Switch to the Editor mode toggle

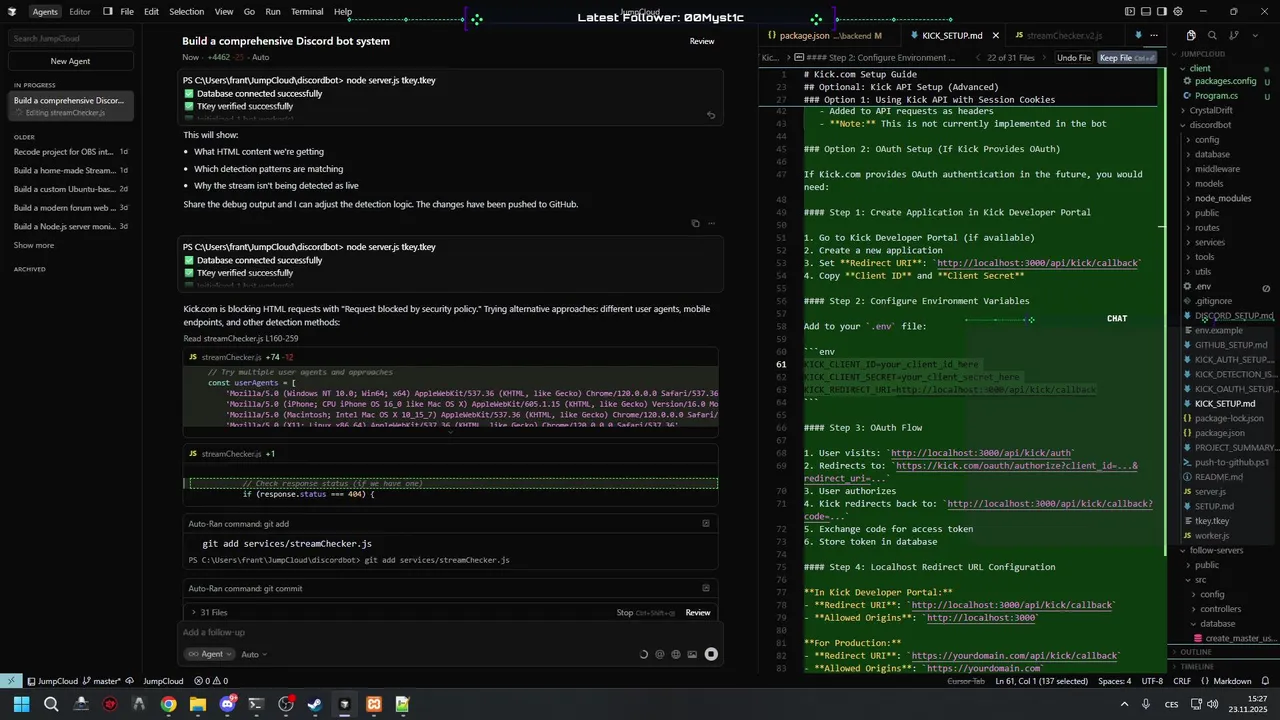[x=80, y=12]
